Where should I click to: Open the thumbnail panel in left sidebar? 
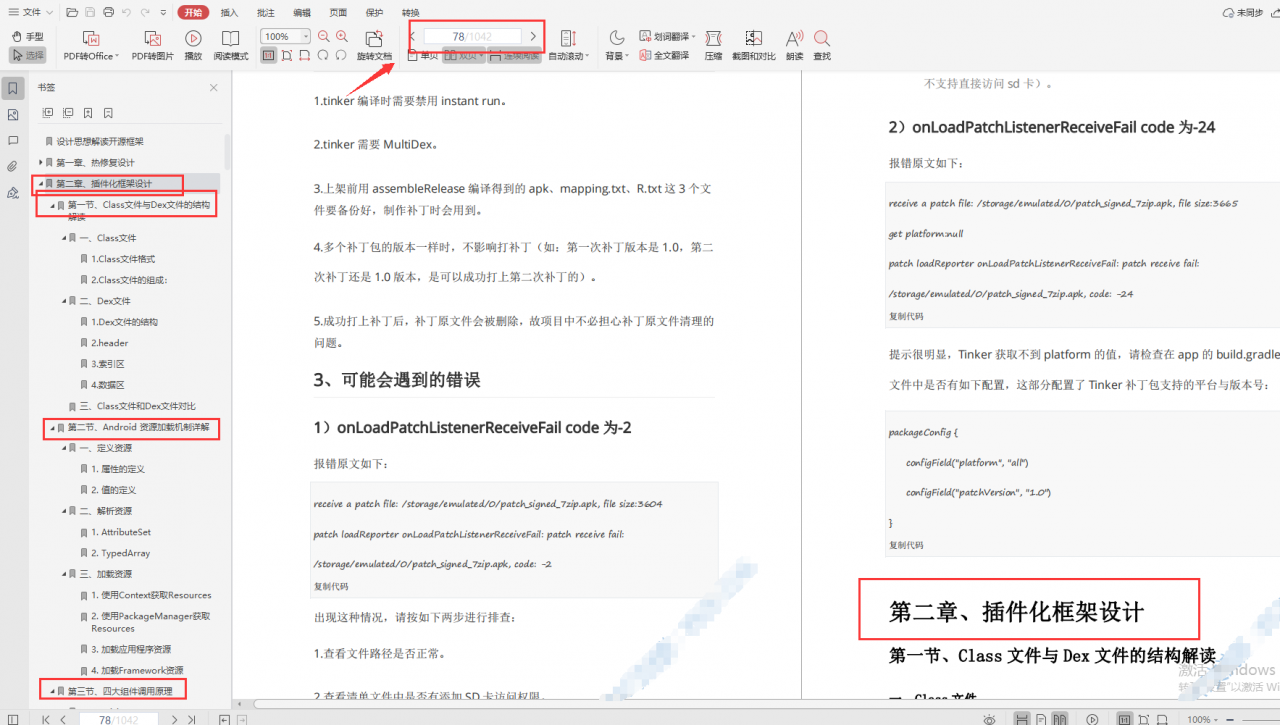tap(13, 114)
